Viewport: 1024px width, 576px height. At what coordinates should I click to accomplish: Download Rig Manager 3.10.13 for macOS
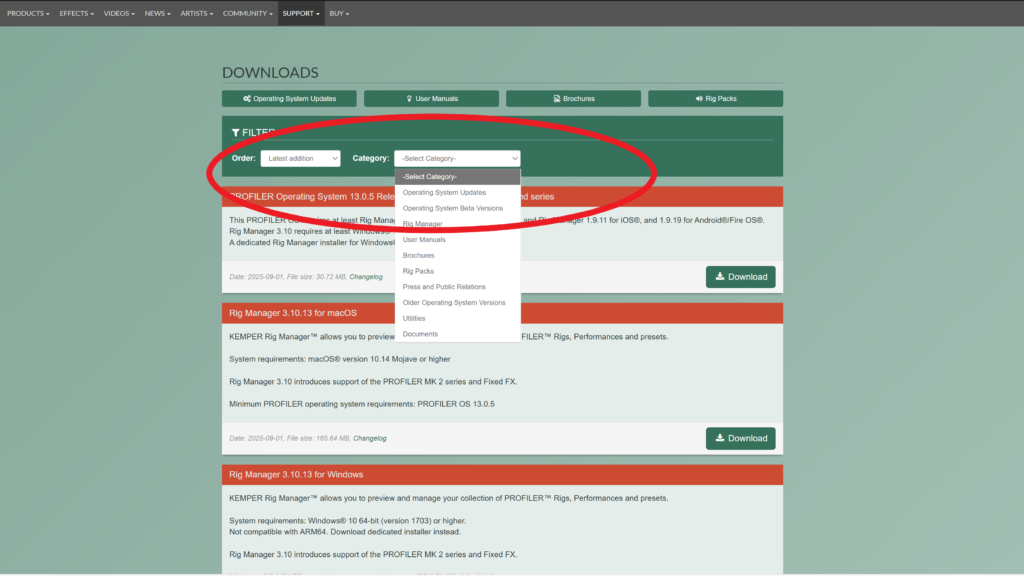coord(740,438)
